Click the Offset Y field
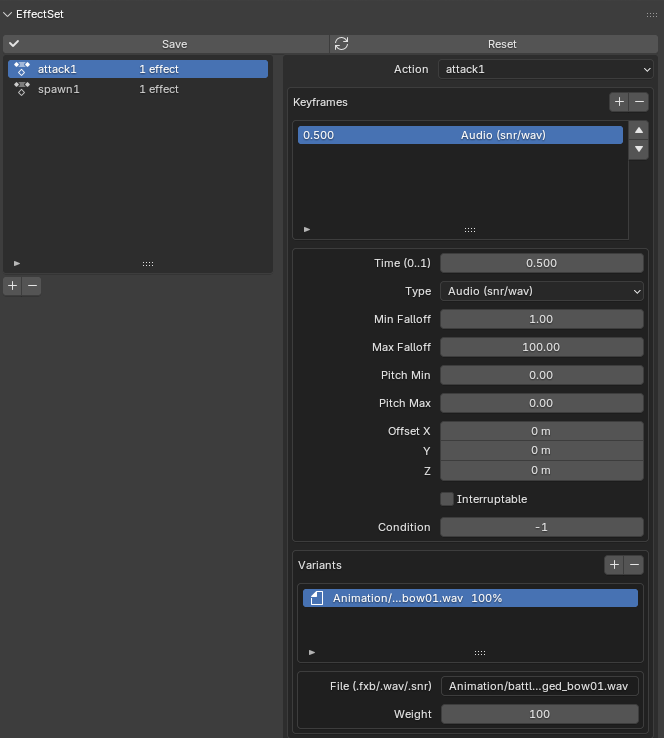Screen dimensions: 664x738 click(x=542, y=450)
